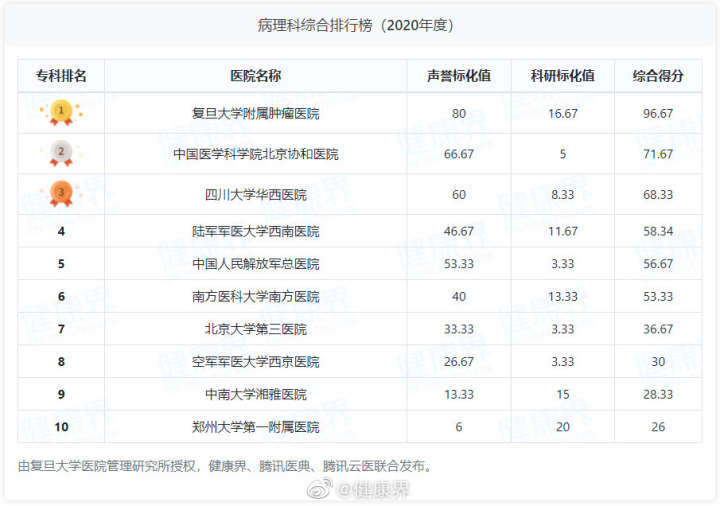Click the silver rank 2 medal icon
The image size is (720, 506).
point(61,153)
